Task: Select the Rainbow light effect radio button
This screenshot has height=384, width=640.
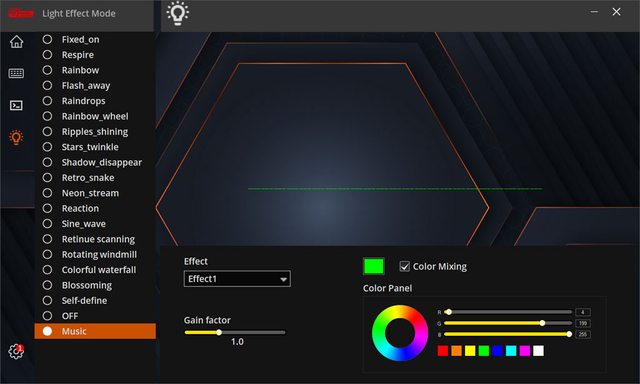Action: [47, 70]
